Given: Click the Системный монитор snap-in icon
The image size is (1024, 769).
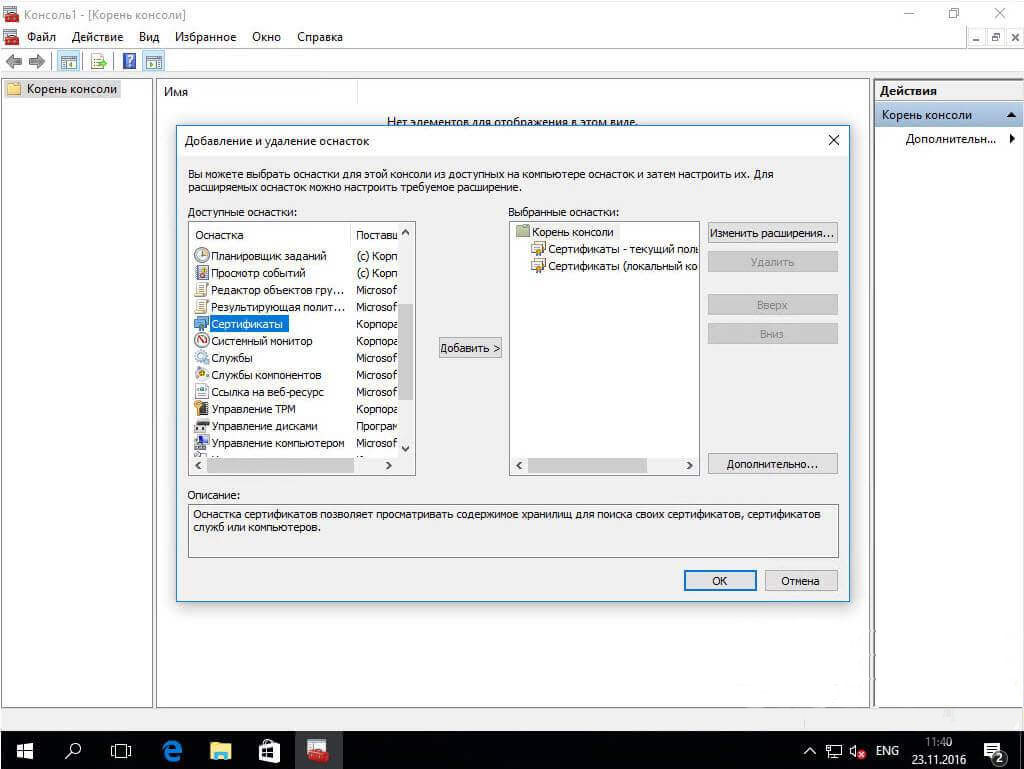Looking at the screenshot, I should (x=202, y=340).
